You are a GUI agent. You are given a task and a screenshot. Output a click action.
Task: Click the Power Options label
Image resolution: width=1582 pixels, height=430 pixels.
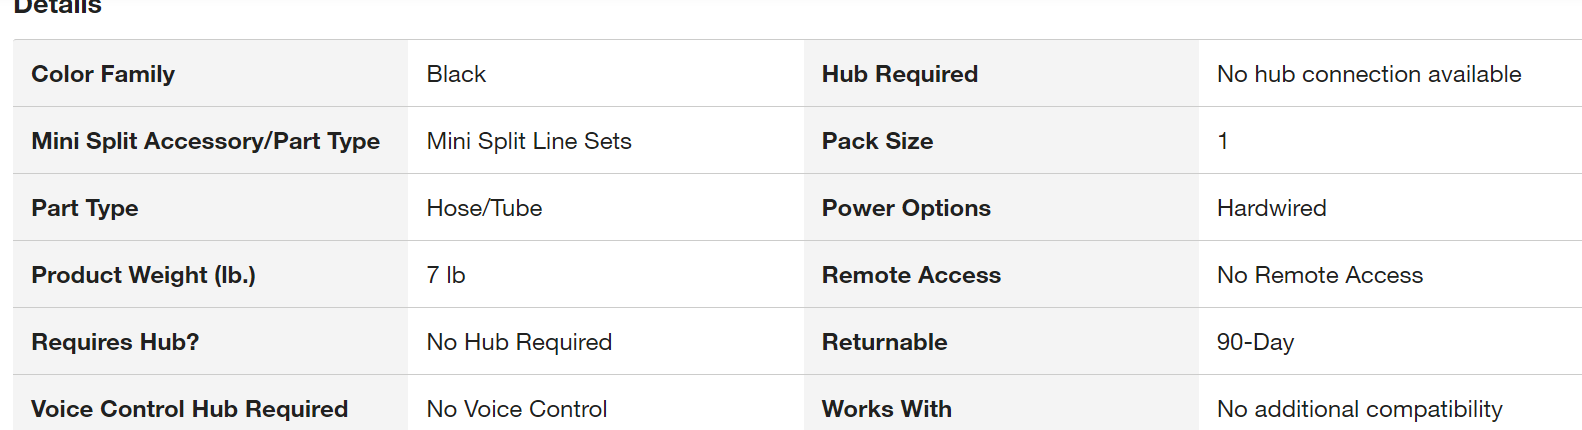pos(906,208)
